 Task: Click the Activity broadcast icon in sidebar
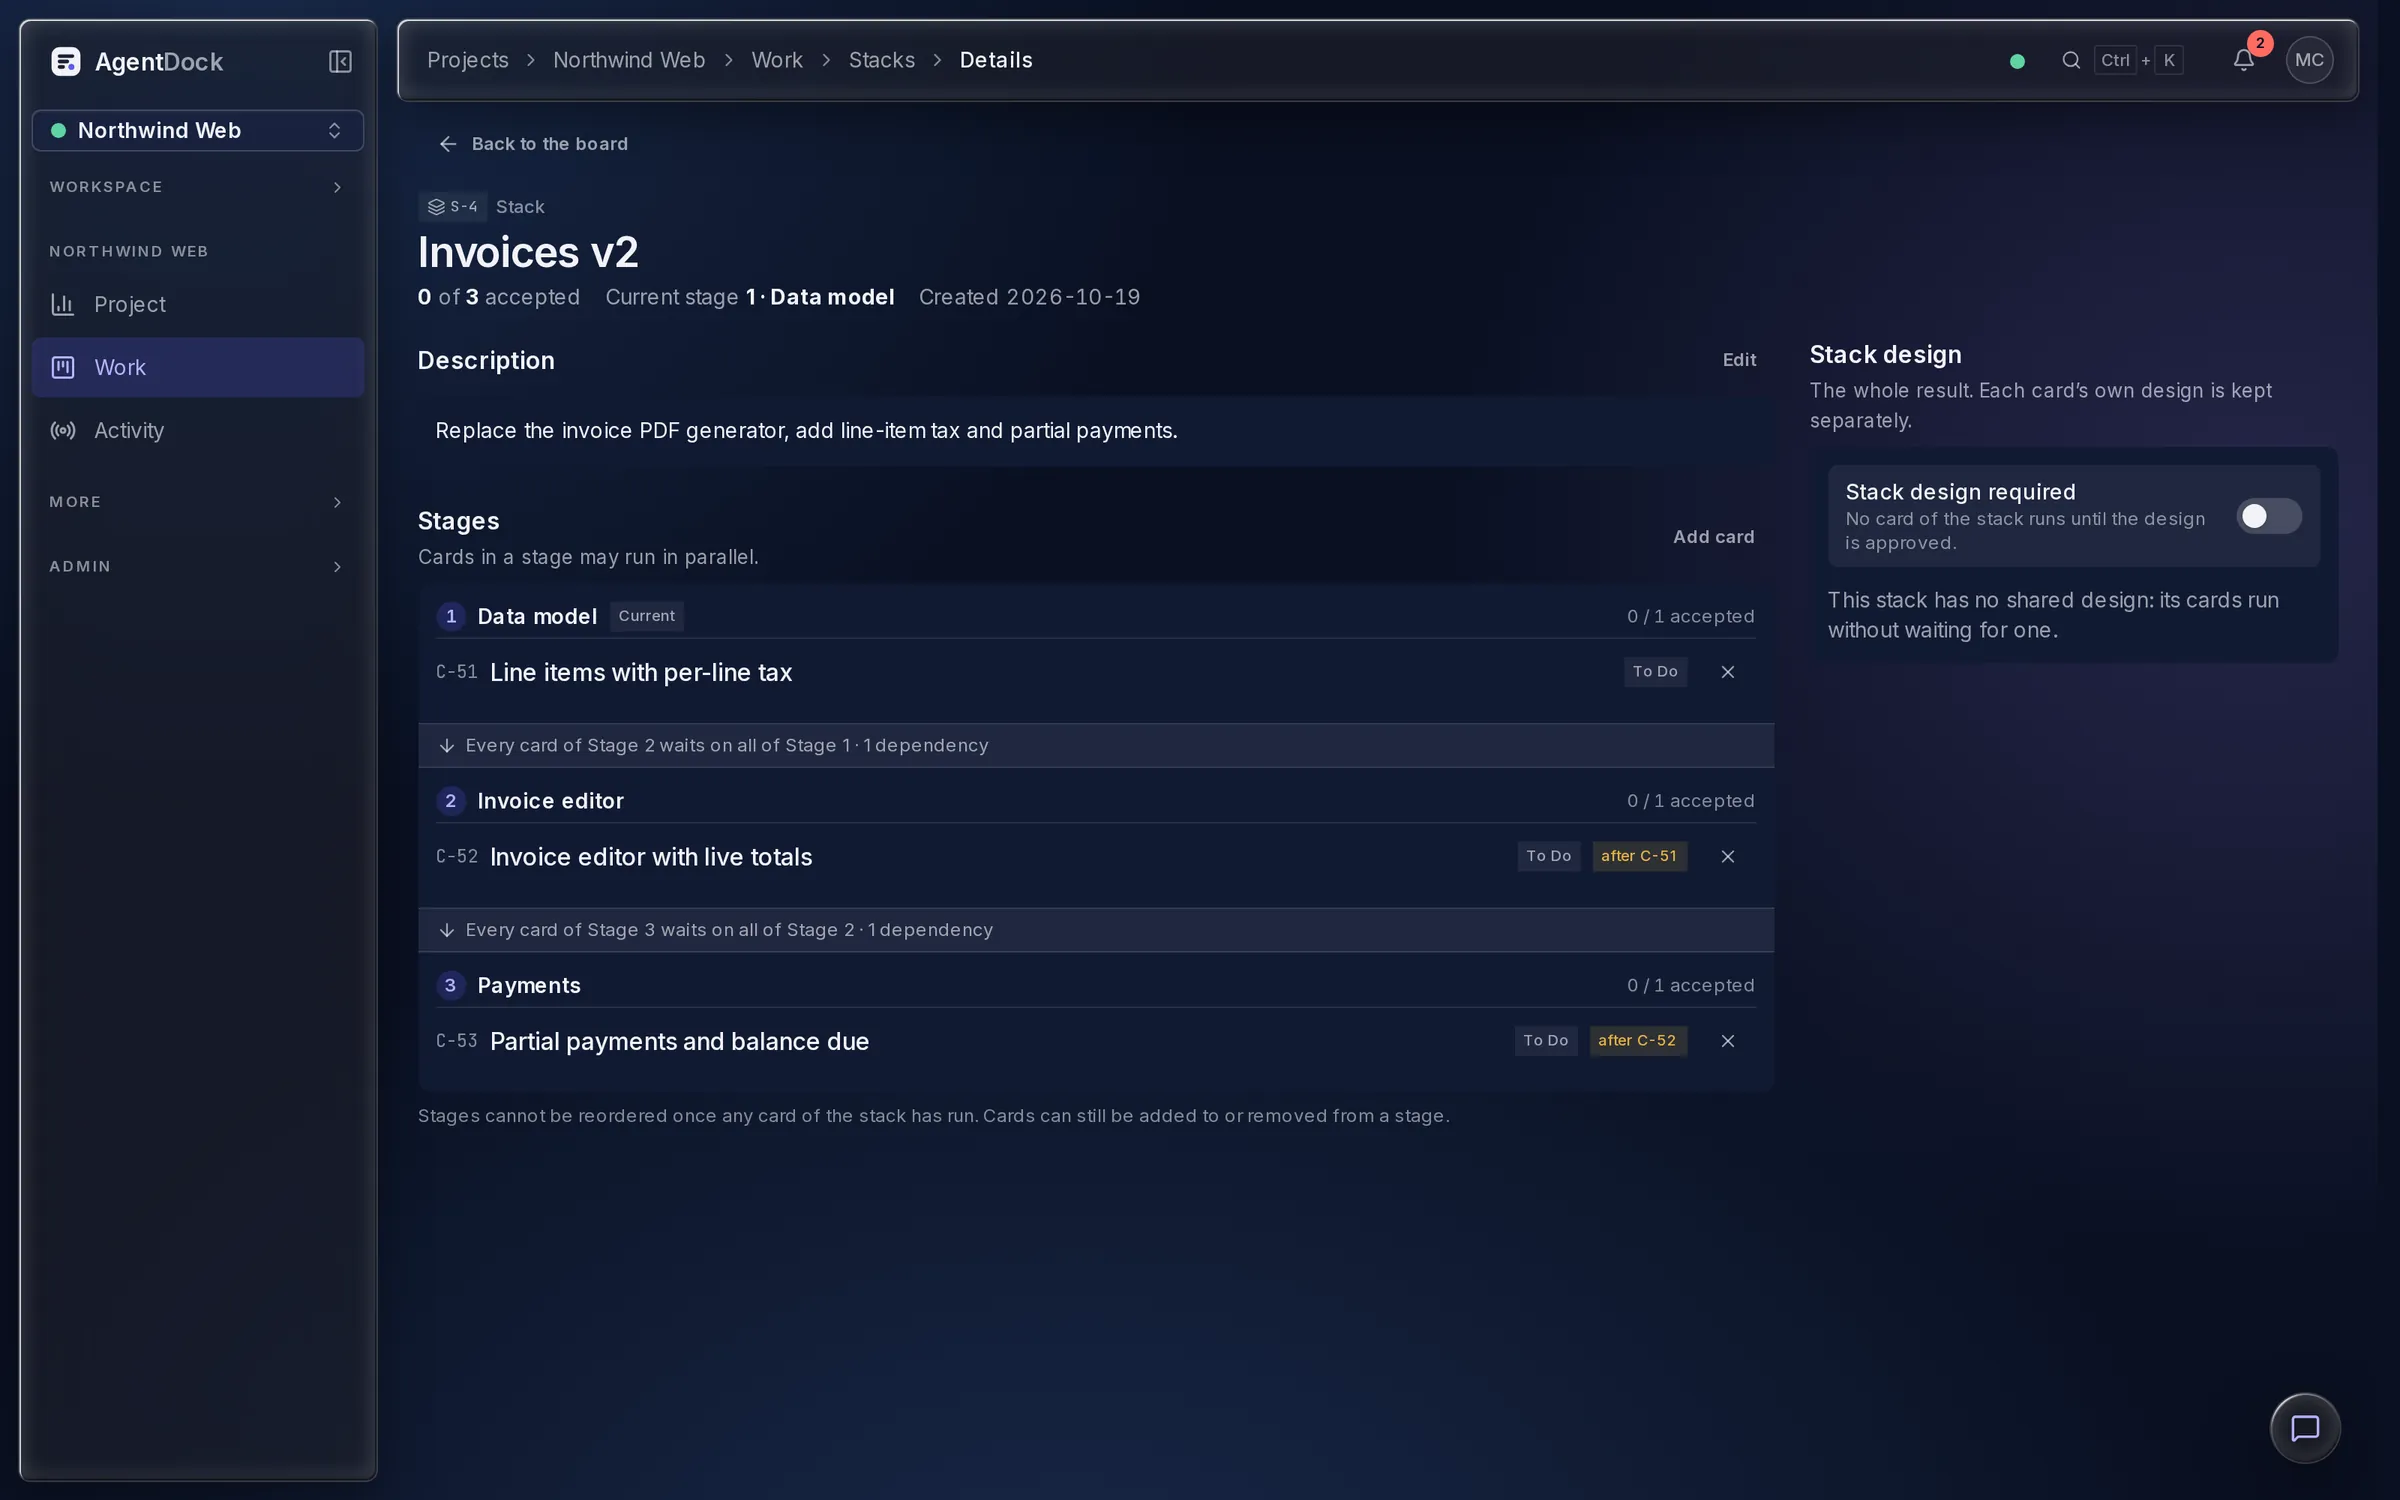click(63, 430)
